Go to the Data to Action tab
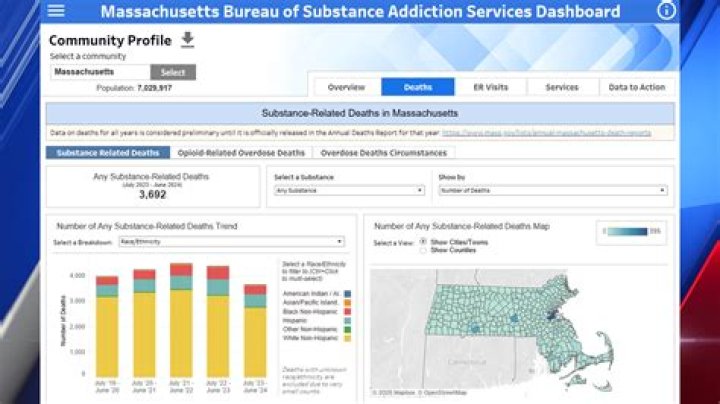This screenshot has height=404, width=720. tap(637, 87)
